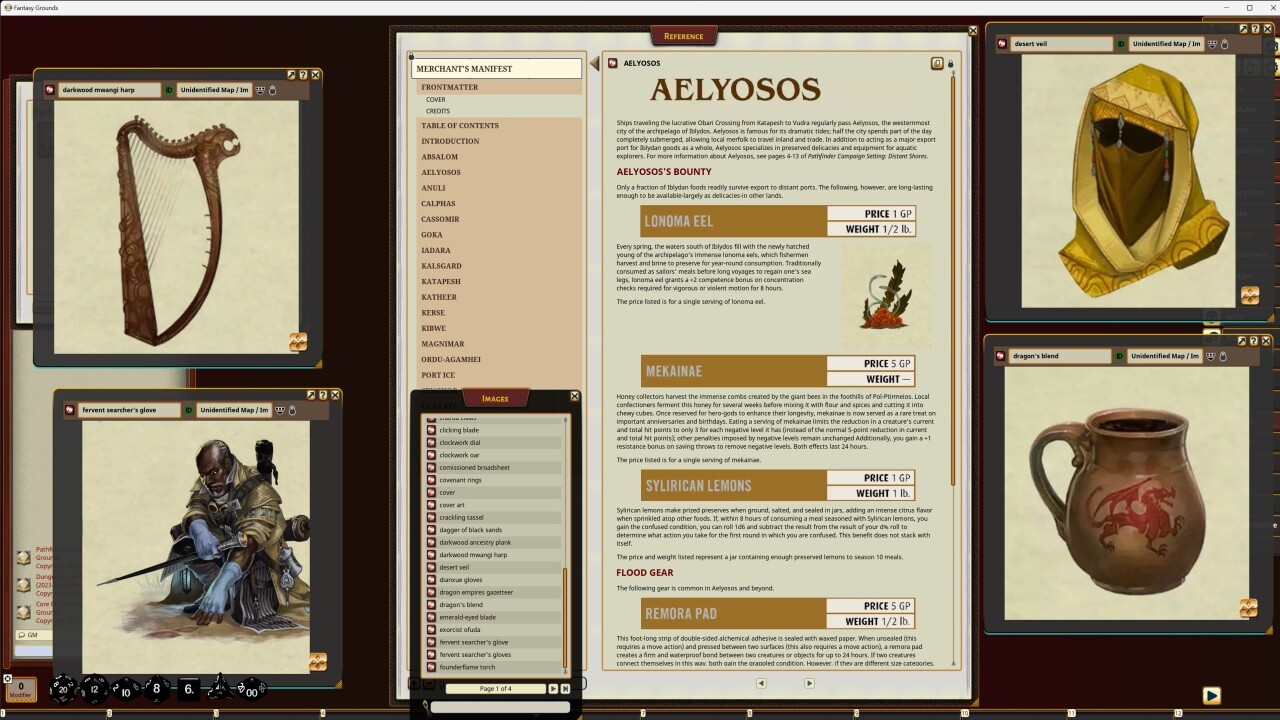
Task: Roll the percentile d00 die
Action: point(251,689)
